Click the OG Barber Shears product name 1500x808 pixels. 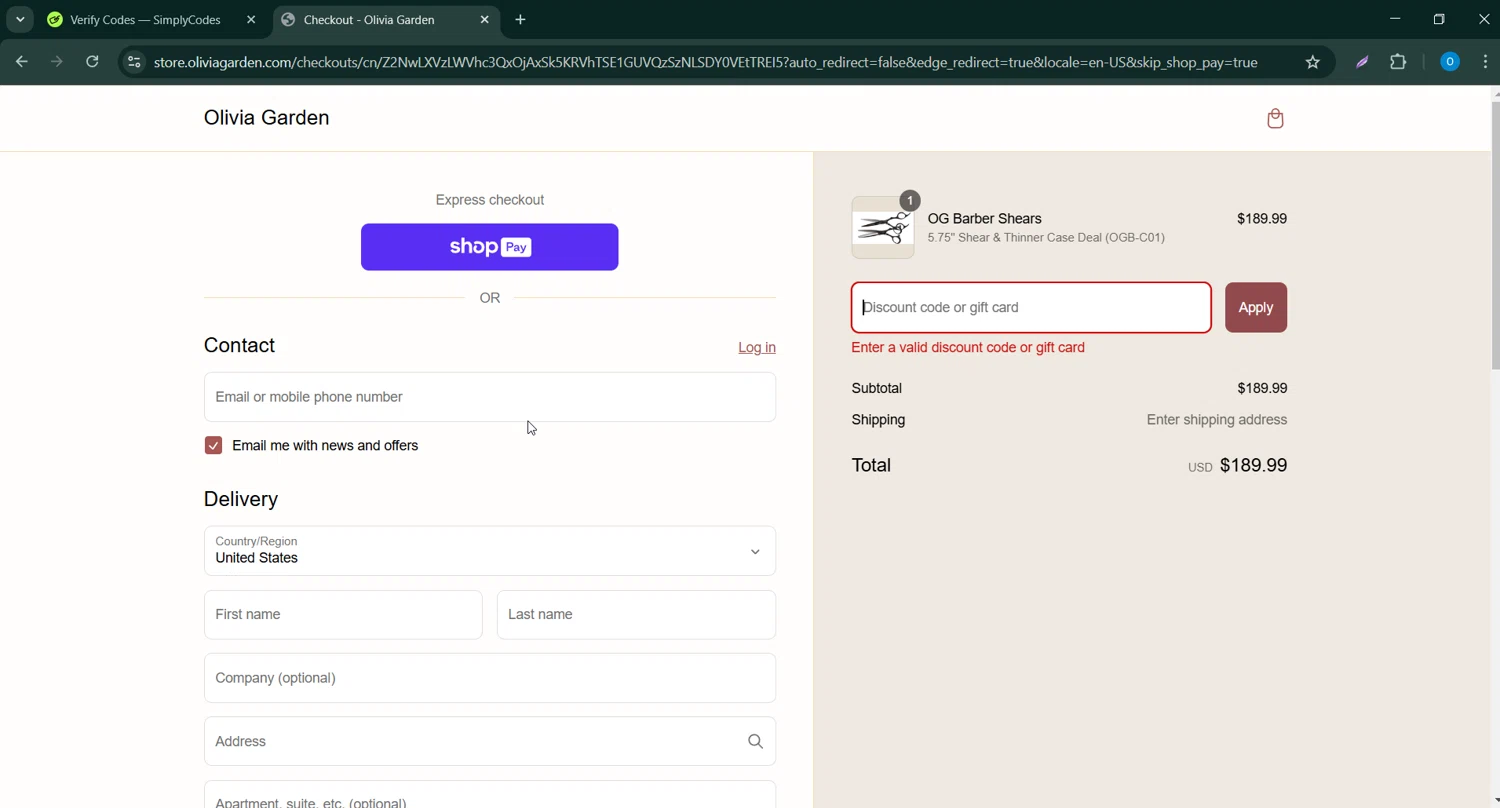[984, 219]
